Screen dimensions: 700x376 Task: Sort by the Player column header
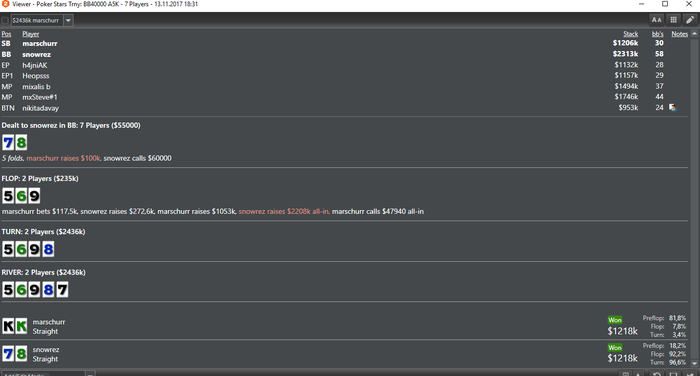pyautogui.click(x=31, y=34)
